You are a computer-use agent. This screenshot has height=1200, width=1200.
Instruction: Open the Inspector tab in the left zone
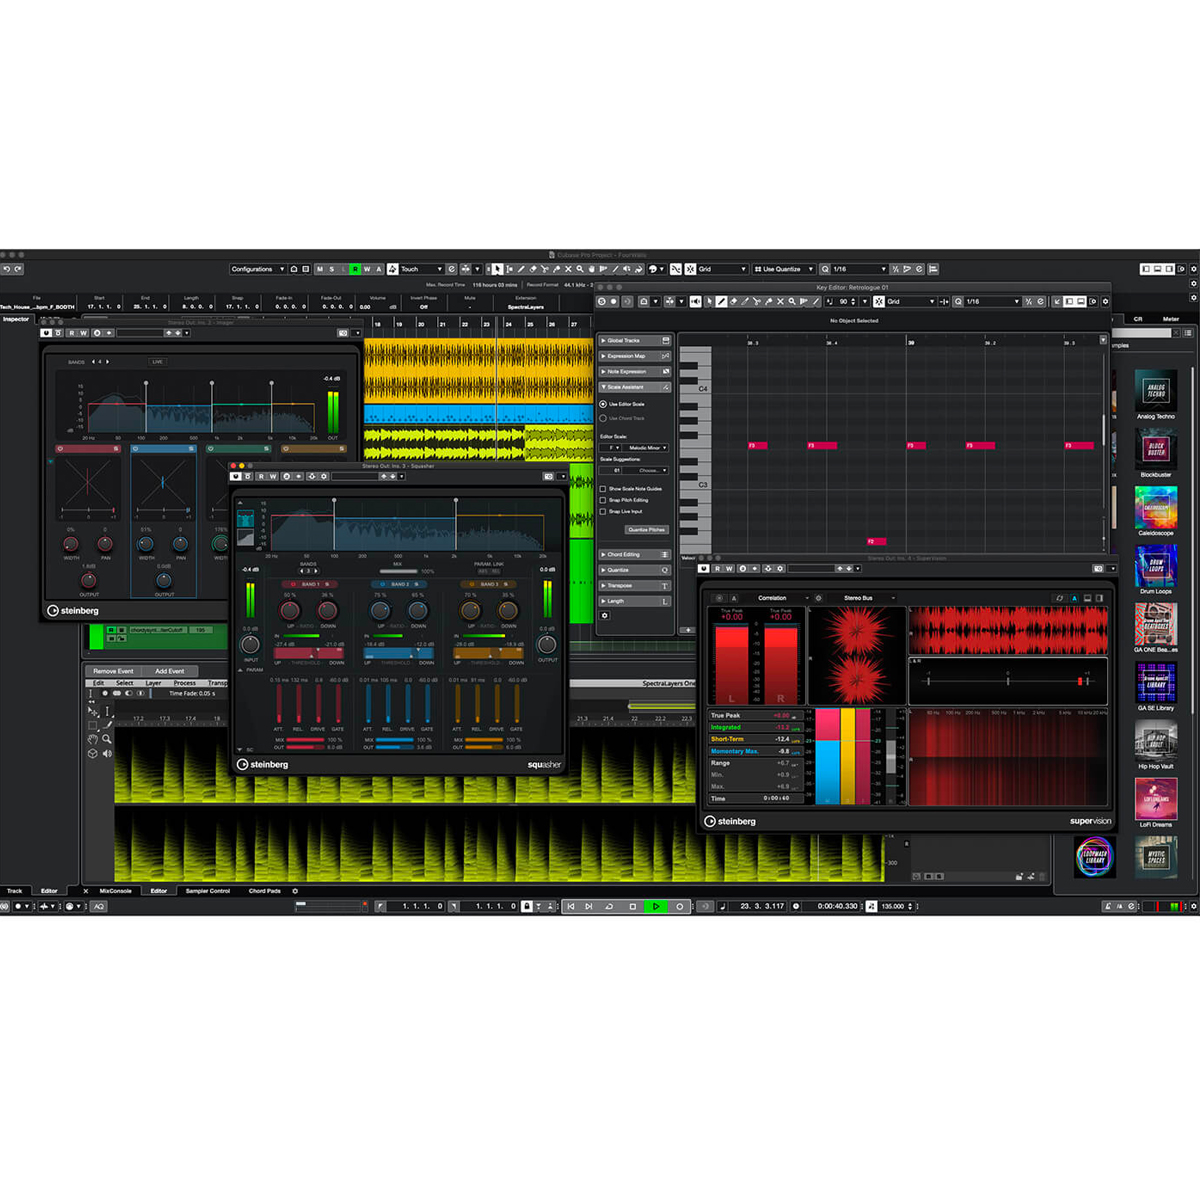tap(16, 319)
